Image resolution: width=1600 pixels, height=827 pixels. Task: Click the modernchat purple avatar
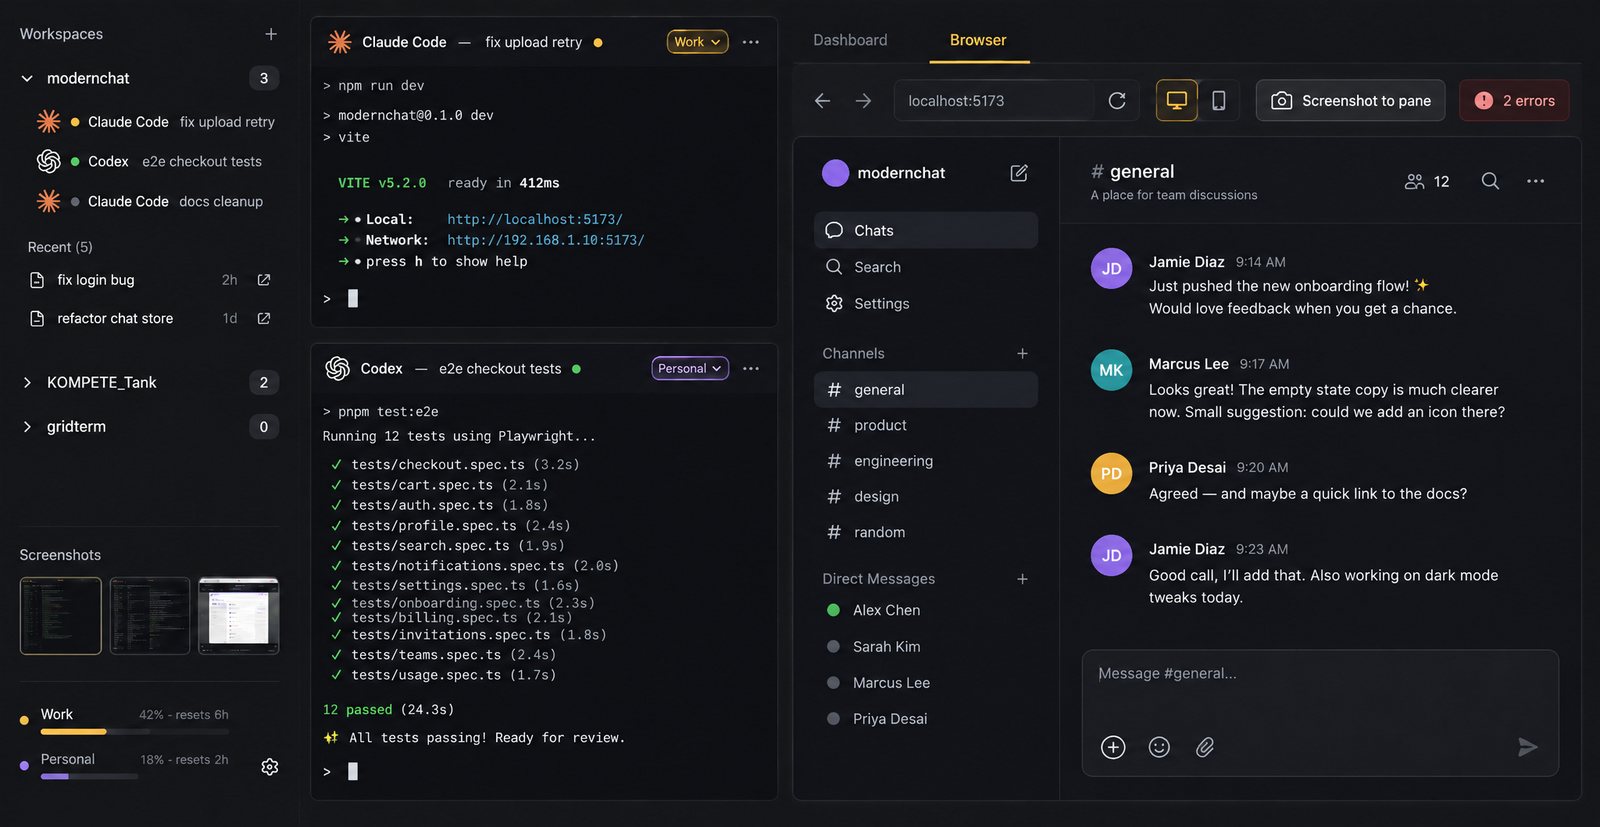pos(835,173)
